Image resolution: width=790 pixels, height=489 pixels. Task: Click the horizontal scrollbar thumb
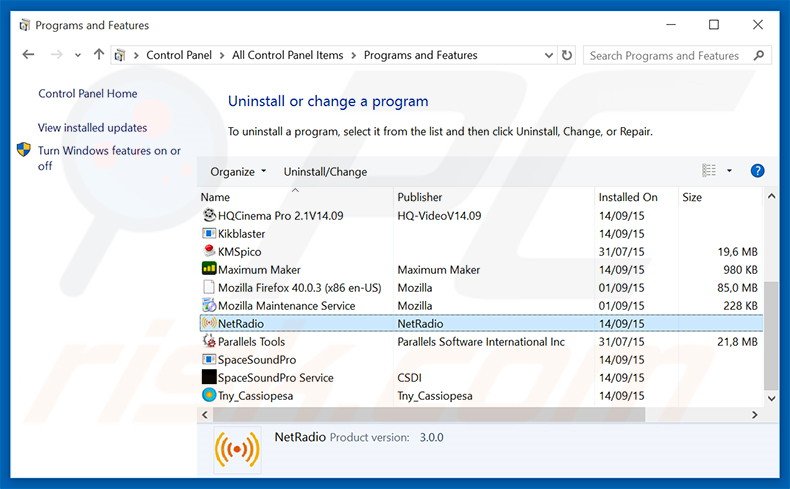tap(429, 414)
